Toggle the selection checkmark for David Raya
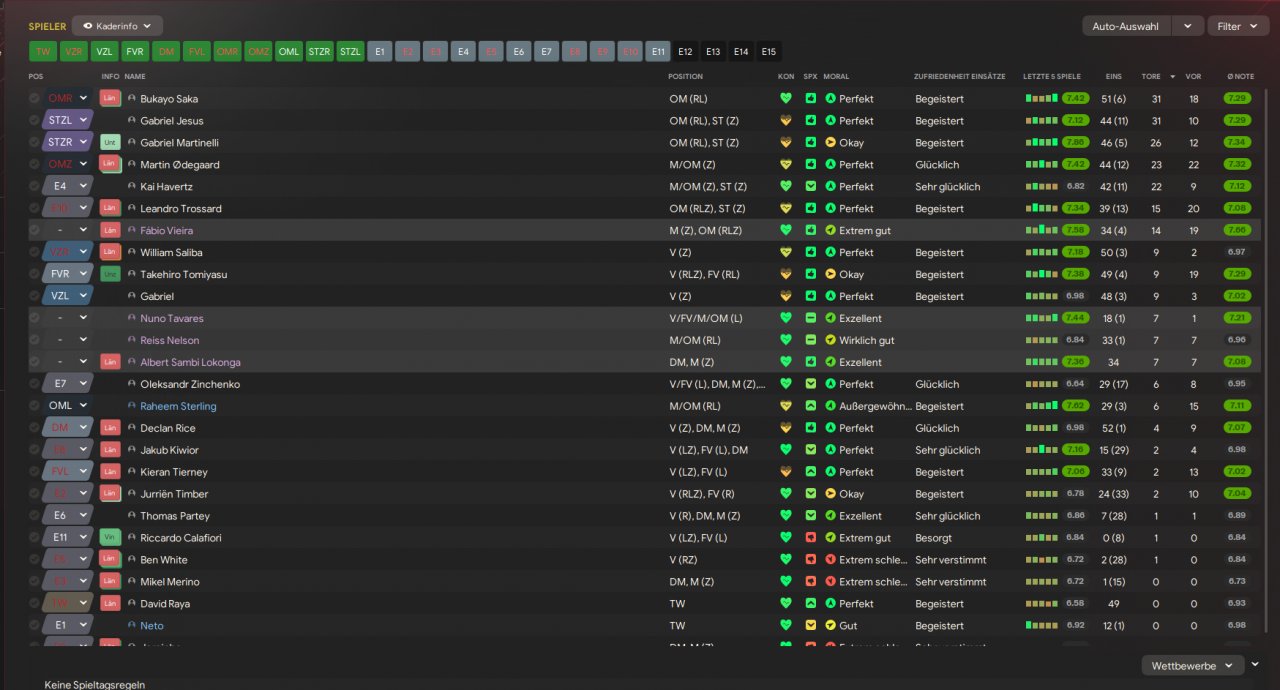 pyautogui.click(x=35, y=604)
